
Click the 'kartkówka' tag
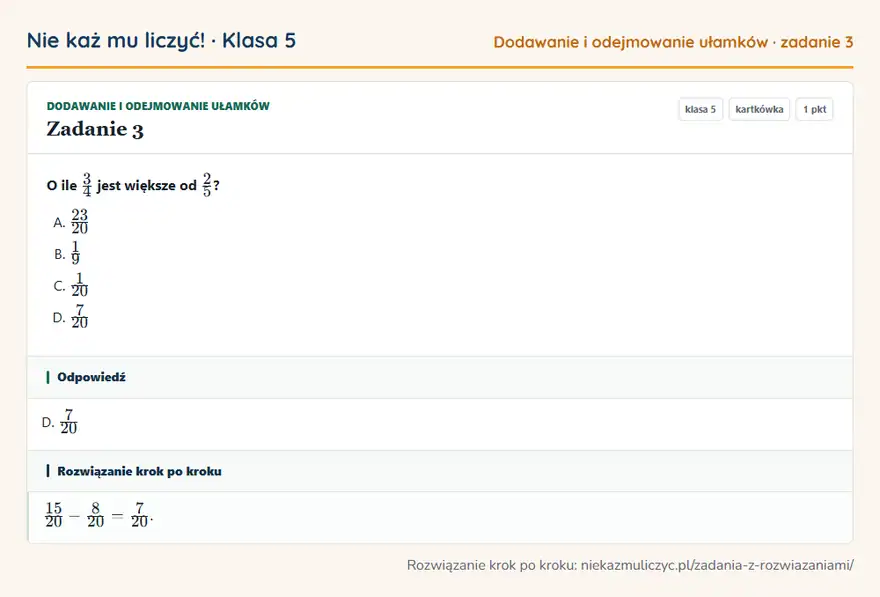point(759,109)
